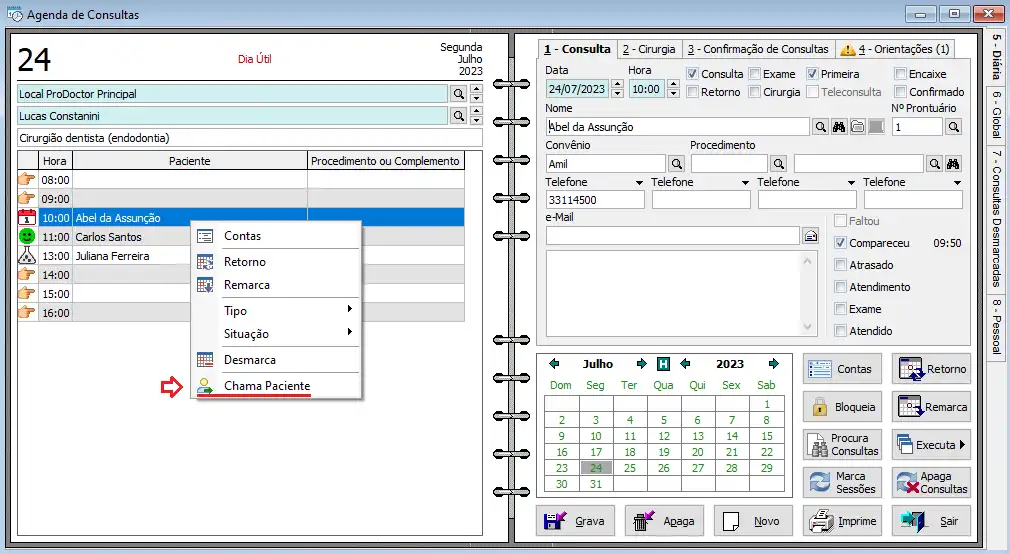Viewport: 1010px width, 554px height.
Task: Click the flask icon on 13:00 row
Action: [27, 256]
